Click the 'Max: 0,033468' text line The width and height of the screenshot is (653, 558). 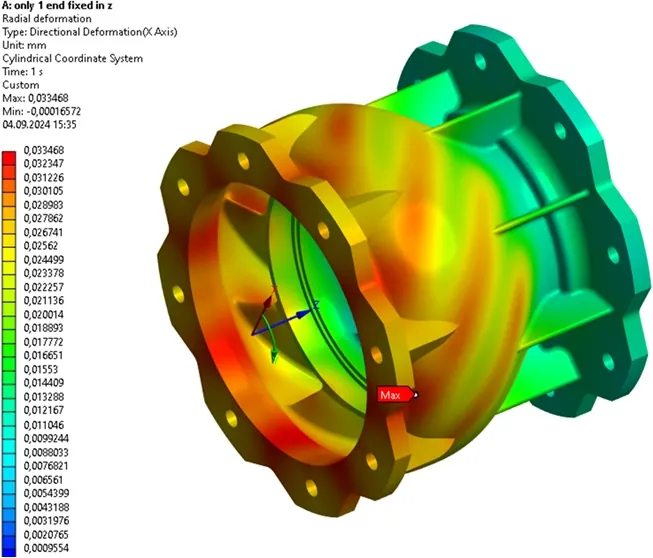pos(35,98)
